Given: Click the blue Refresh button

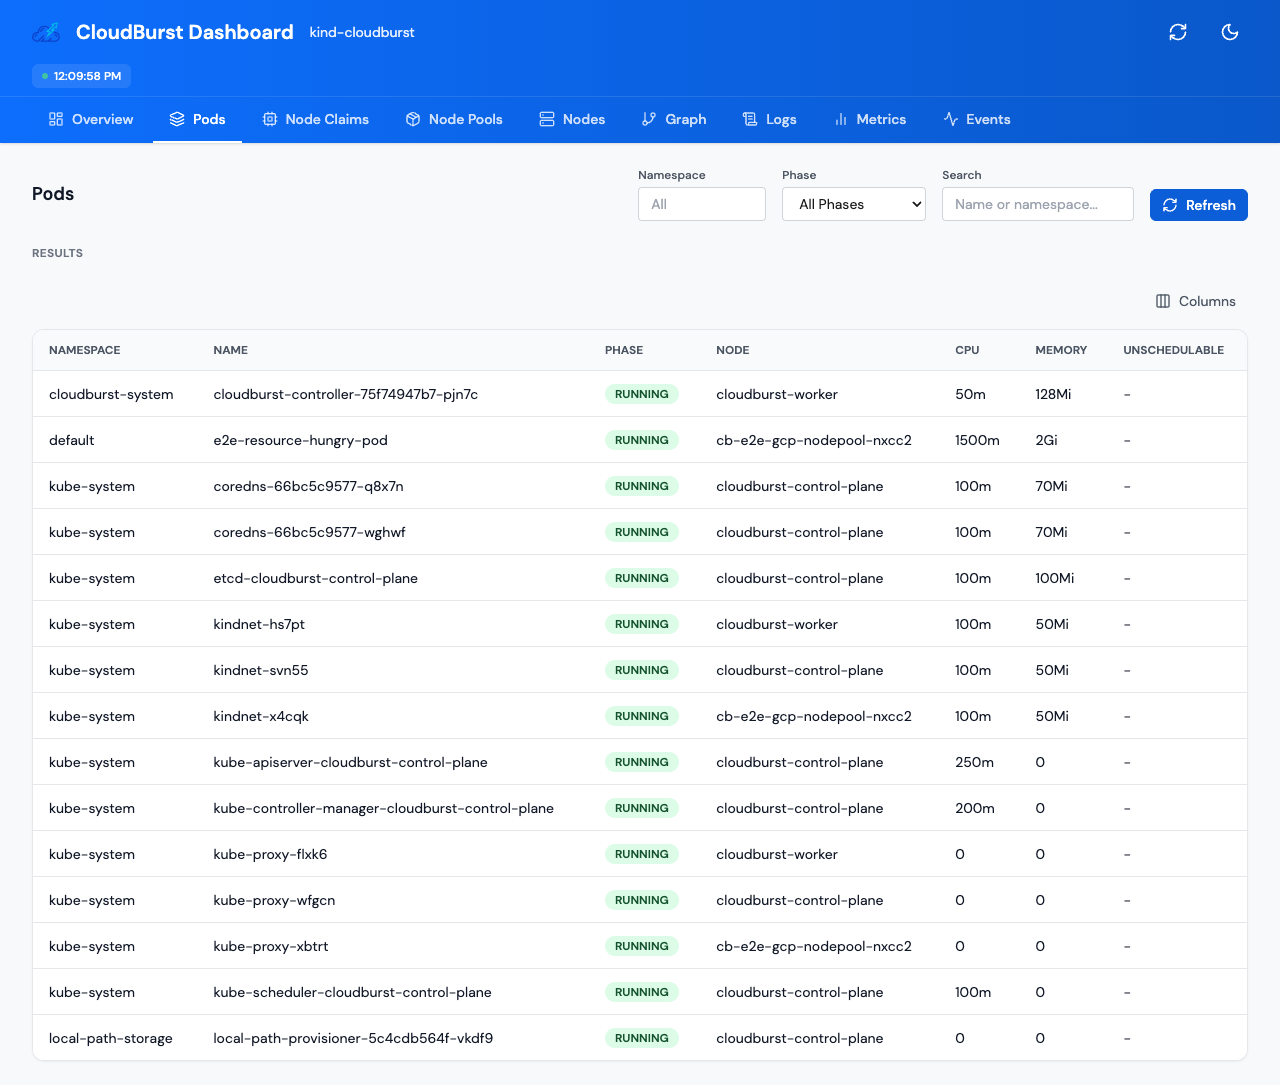Looking at the screenshot, I should [1198, 205].
